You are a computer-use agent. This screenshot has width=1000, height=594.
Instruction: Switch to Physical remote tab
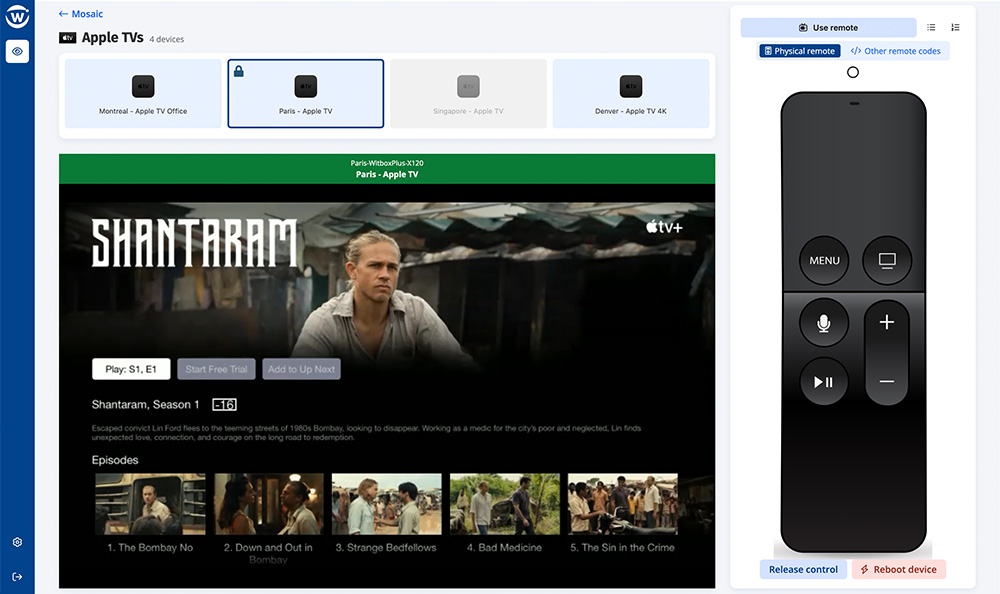pos(800,51)
